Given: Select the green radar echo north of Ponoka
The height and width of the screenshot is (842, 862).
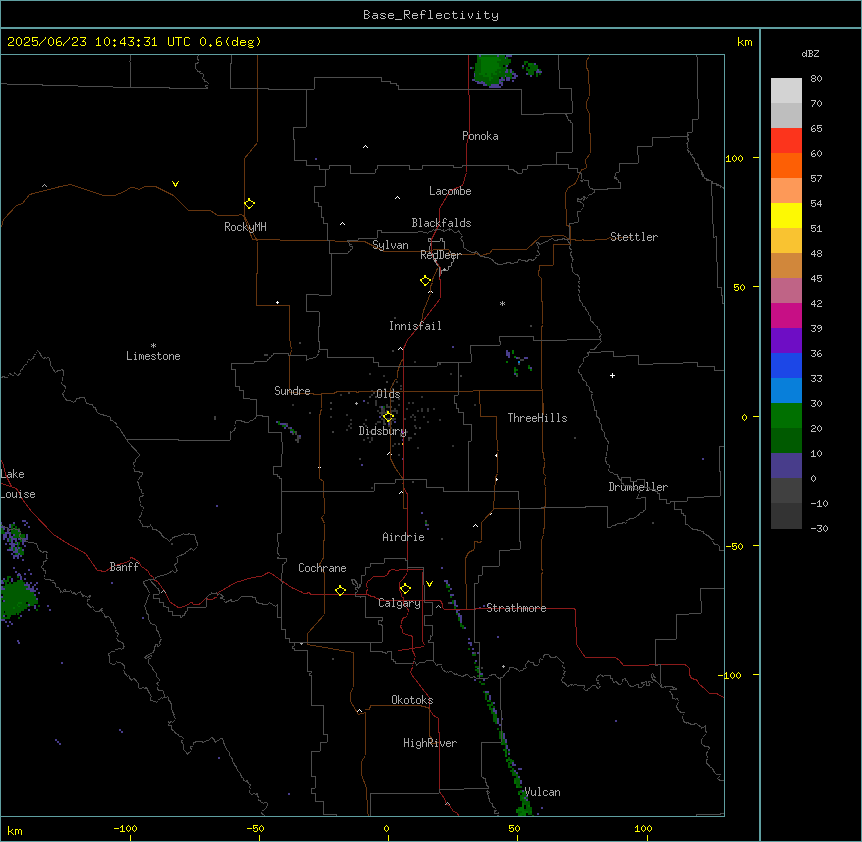Looking at the screenshot, I should click(x=490, y=70).
